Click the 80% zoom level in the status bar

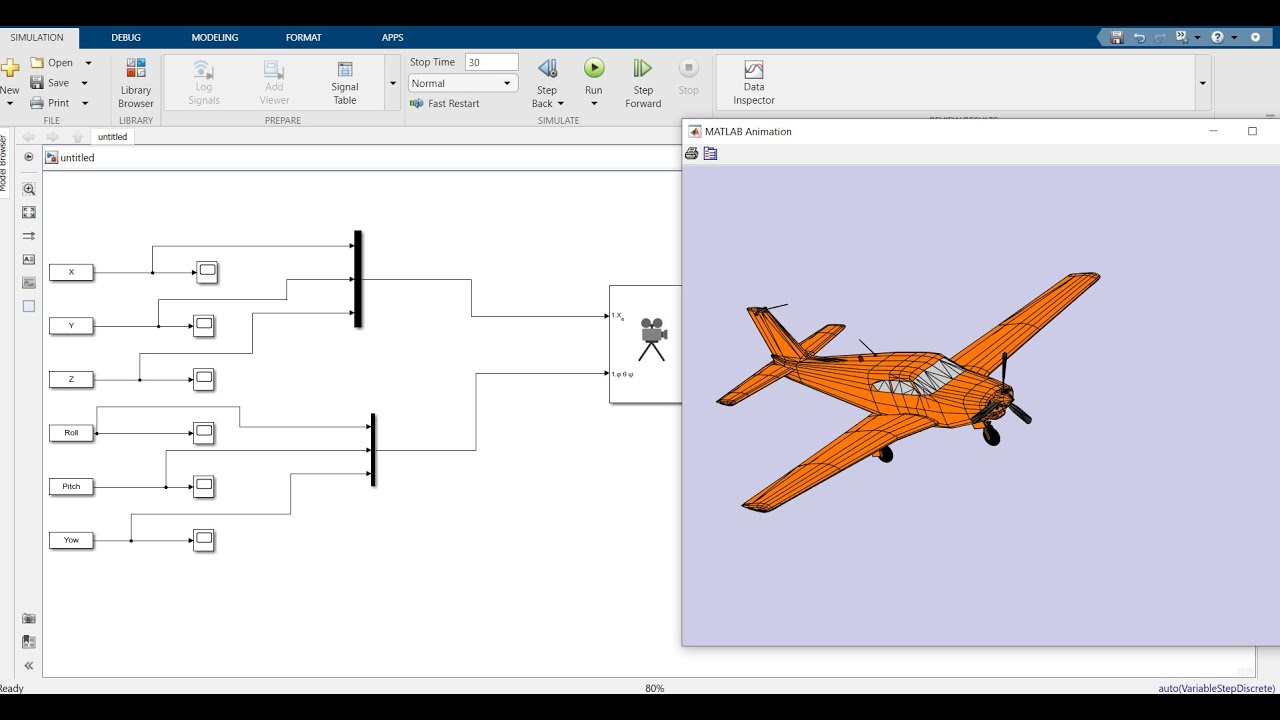655,688
